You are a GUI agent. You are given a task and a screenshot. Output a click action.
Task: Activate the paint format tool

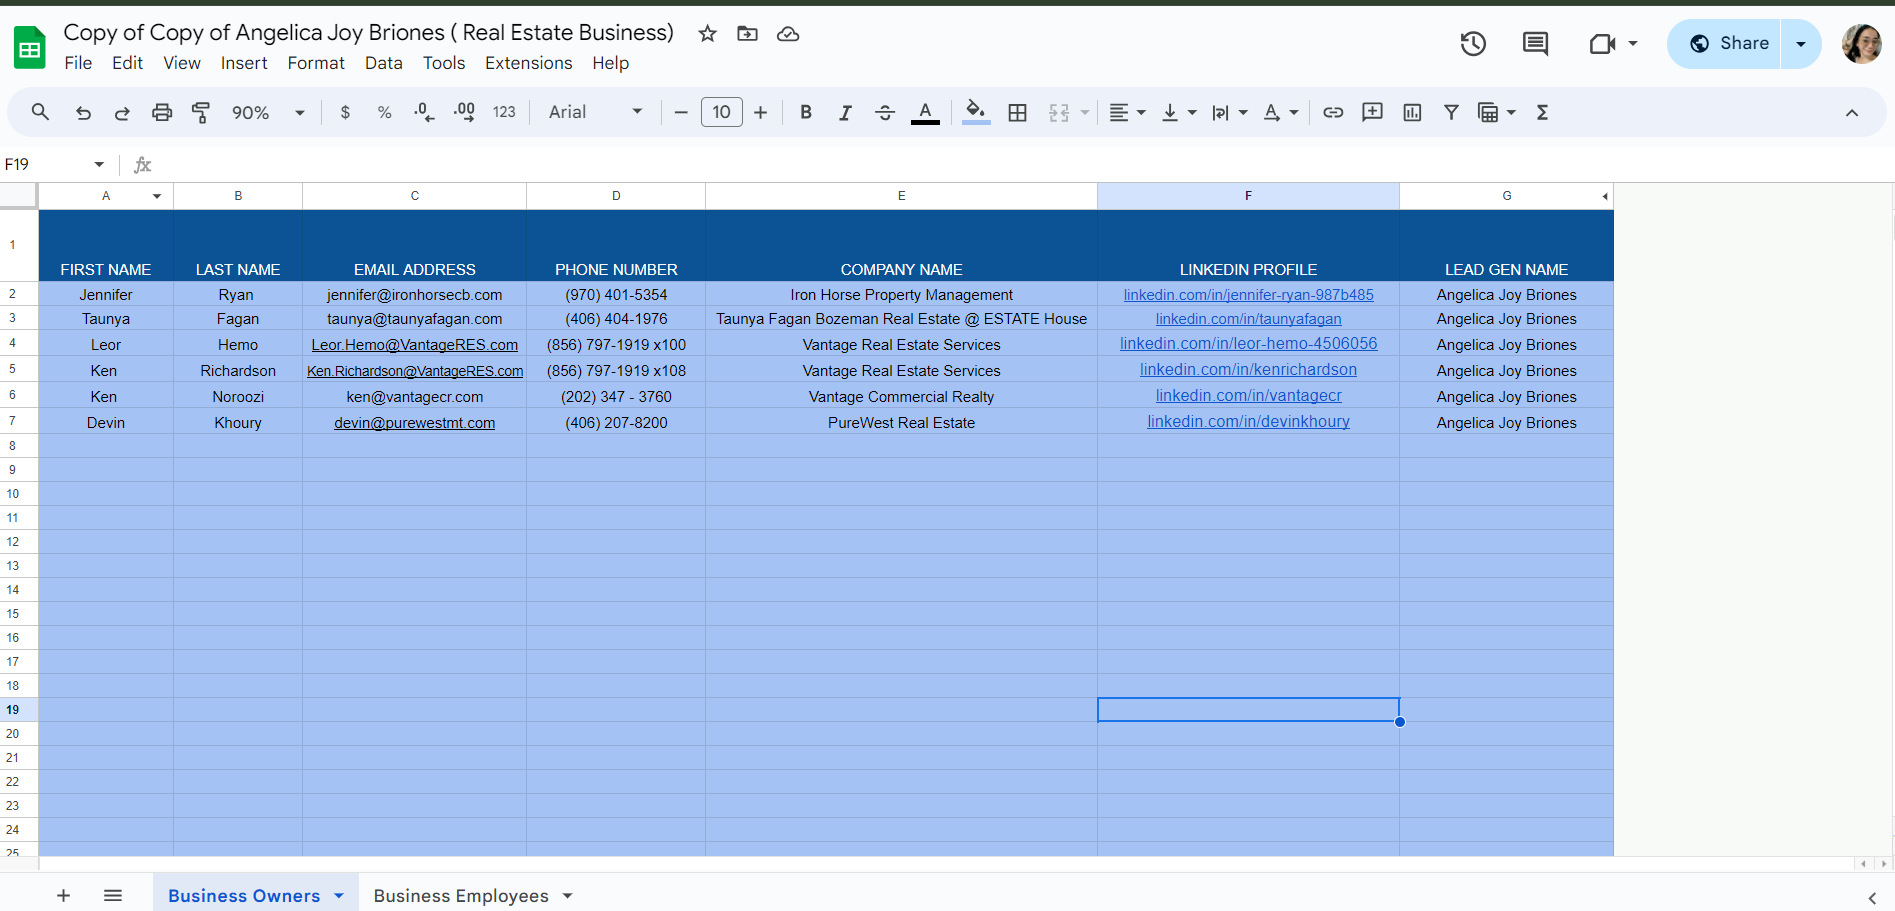click(201, 112)
